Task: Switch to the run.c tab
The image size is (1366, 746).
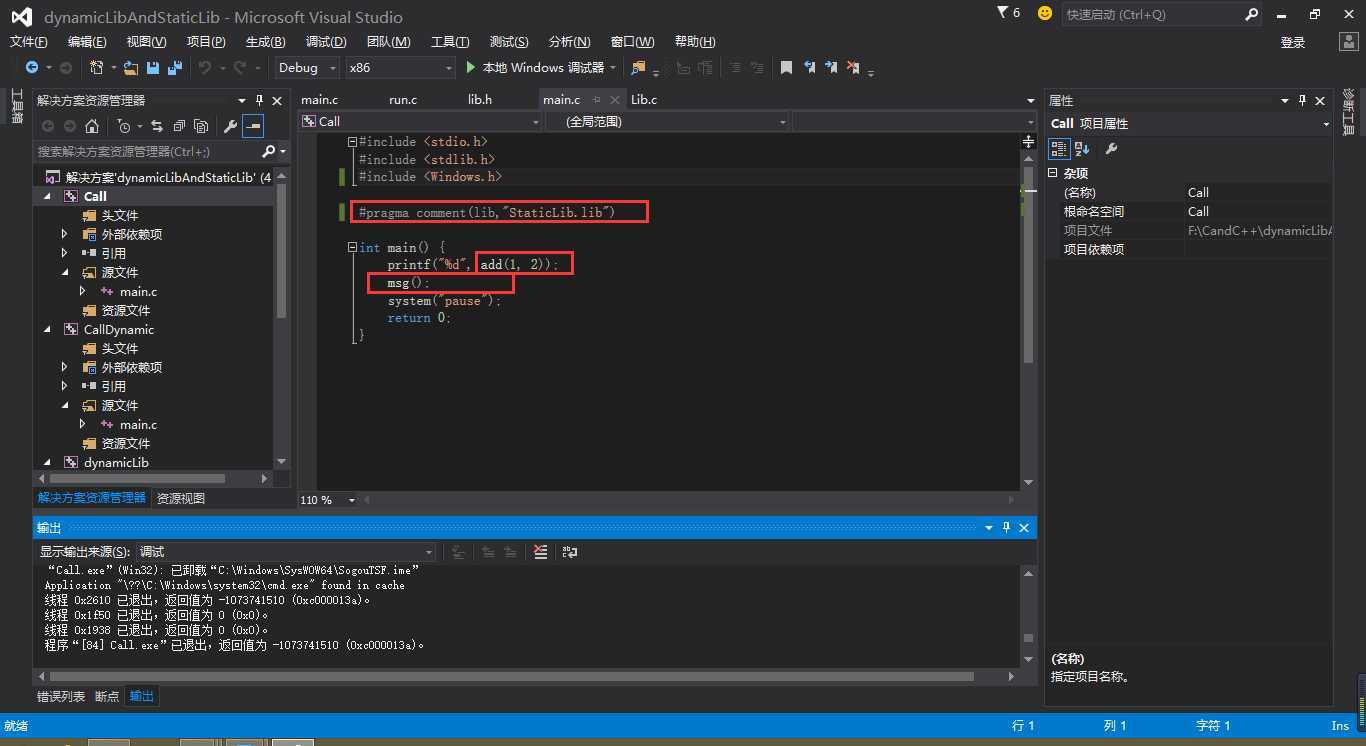Action: click(403, 99)
